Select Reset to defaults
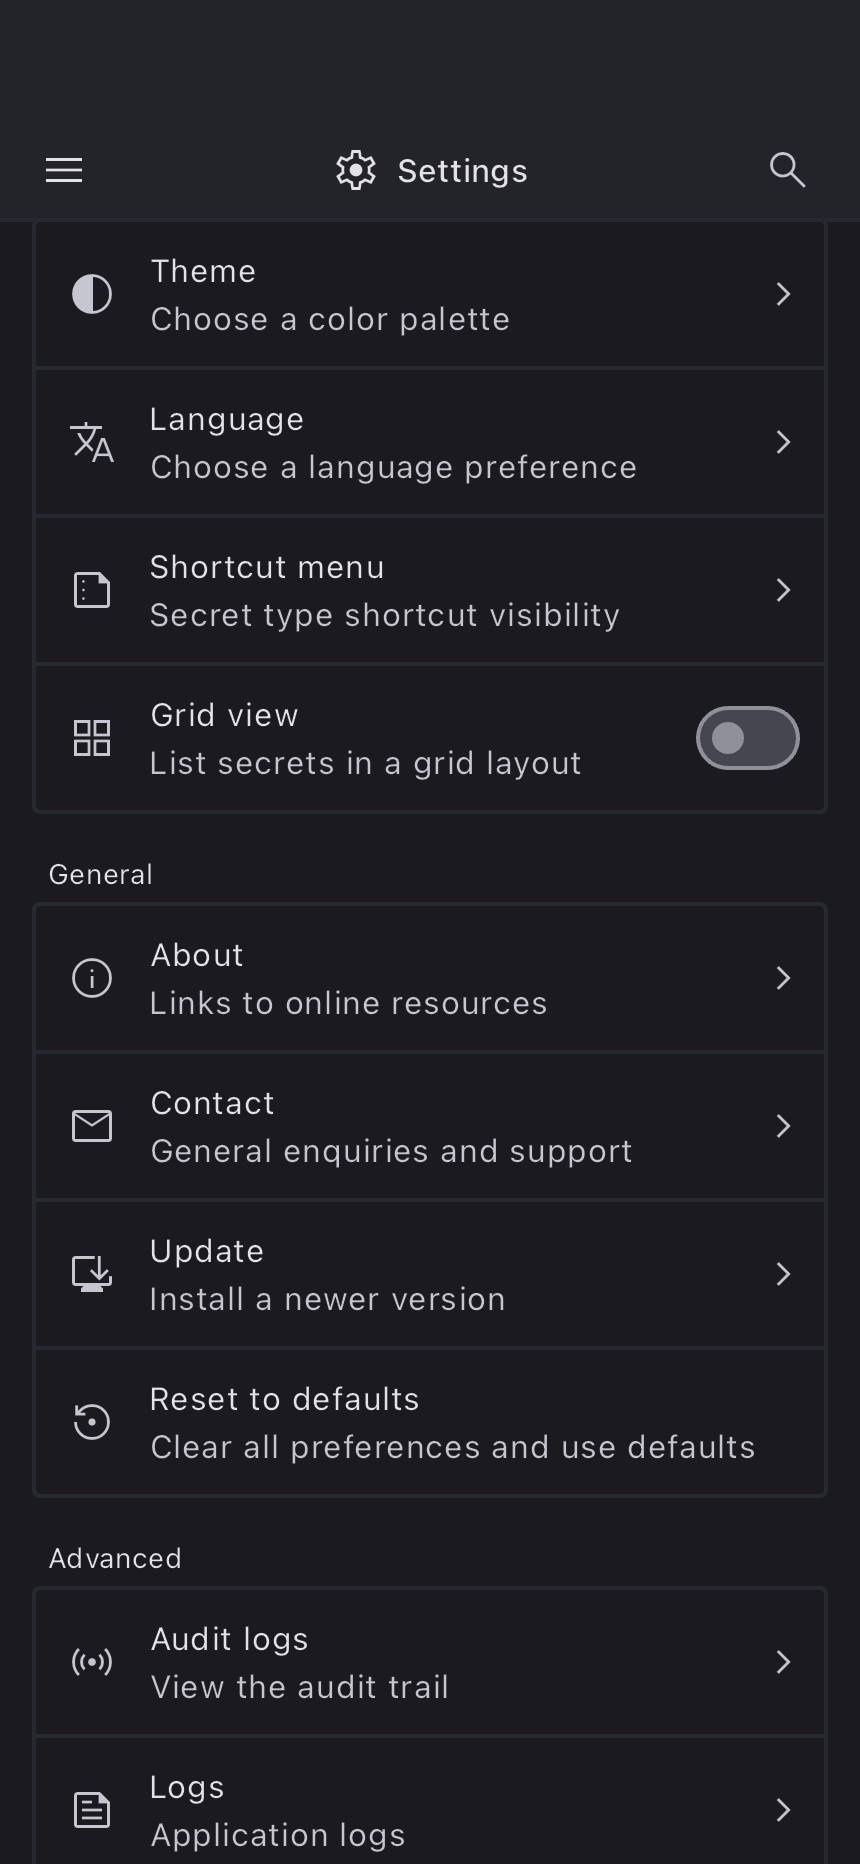The image size is (860, 1864). (430, 1422)
